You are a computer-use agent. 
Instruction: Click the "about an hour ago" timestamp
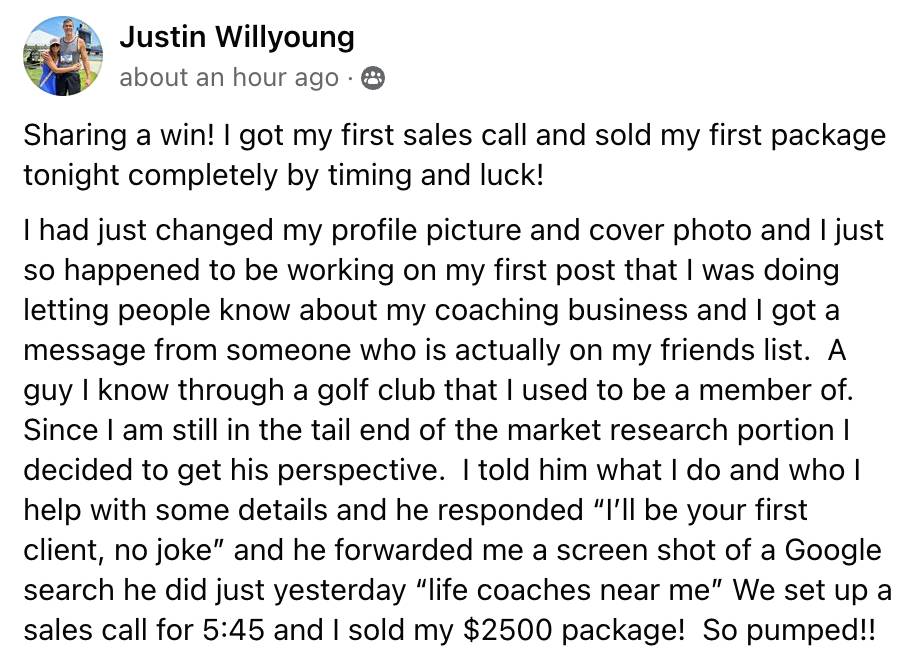click(228, 78)
